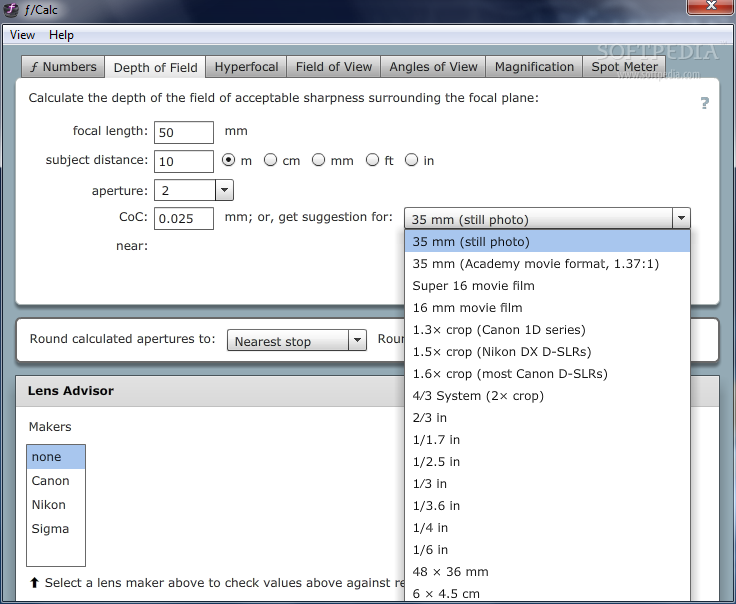Select the m distance unit radio button
Viewport: 736px width, 604px height.
click(228, 160)
